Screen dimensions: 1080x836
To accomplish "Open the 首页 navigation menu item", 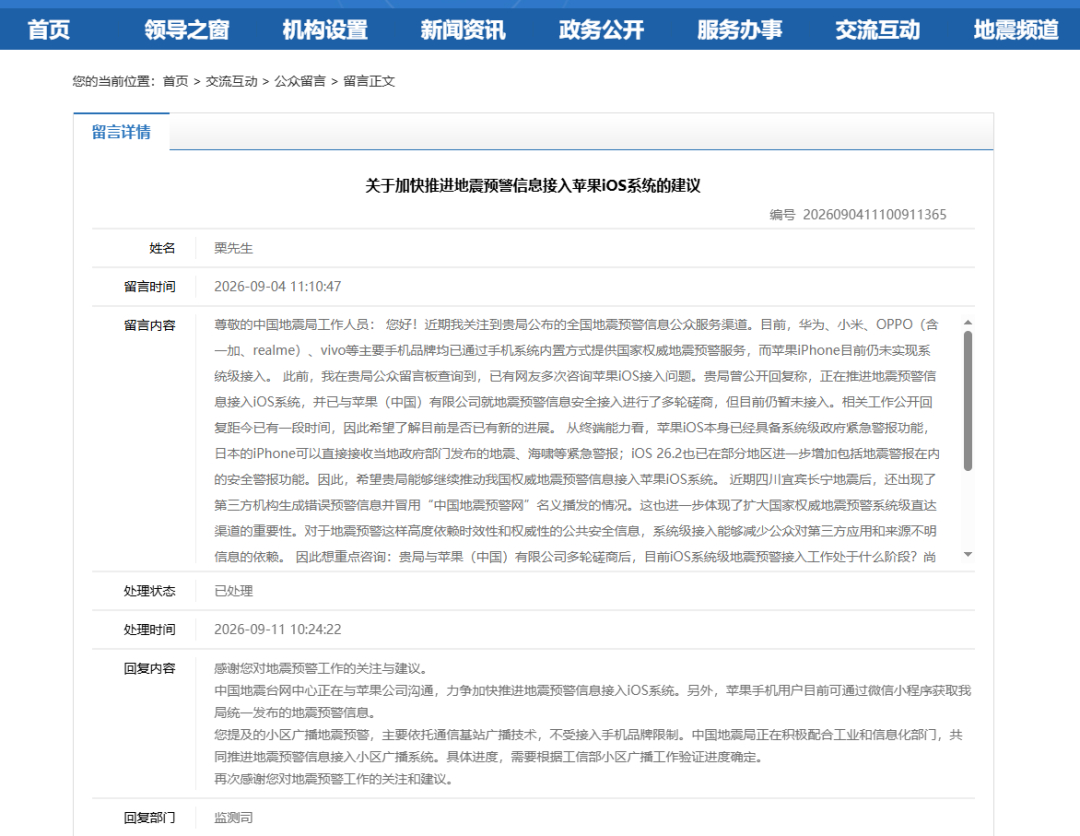I will click(x=48, y=30).
